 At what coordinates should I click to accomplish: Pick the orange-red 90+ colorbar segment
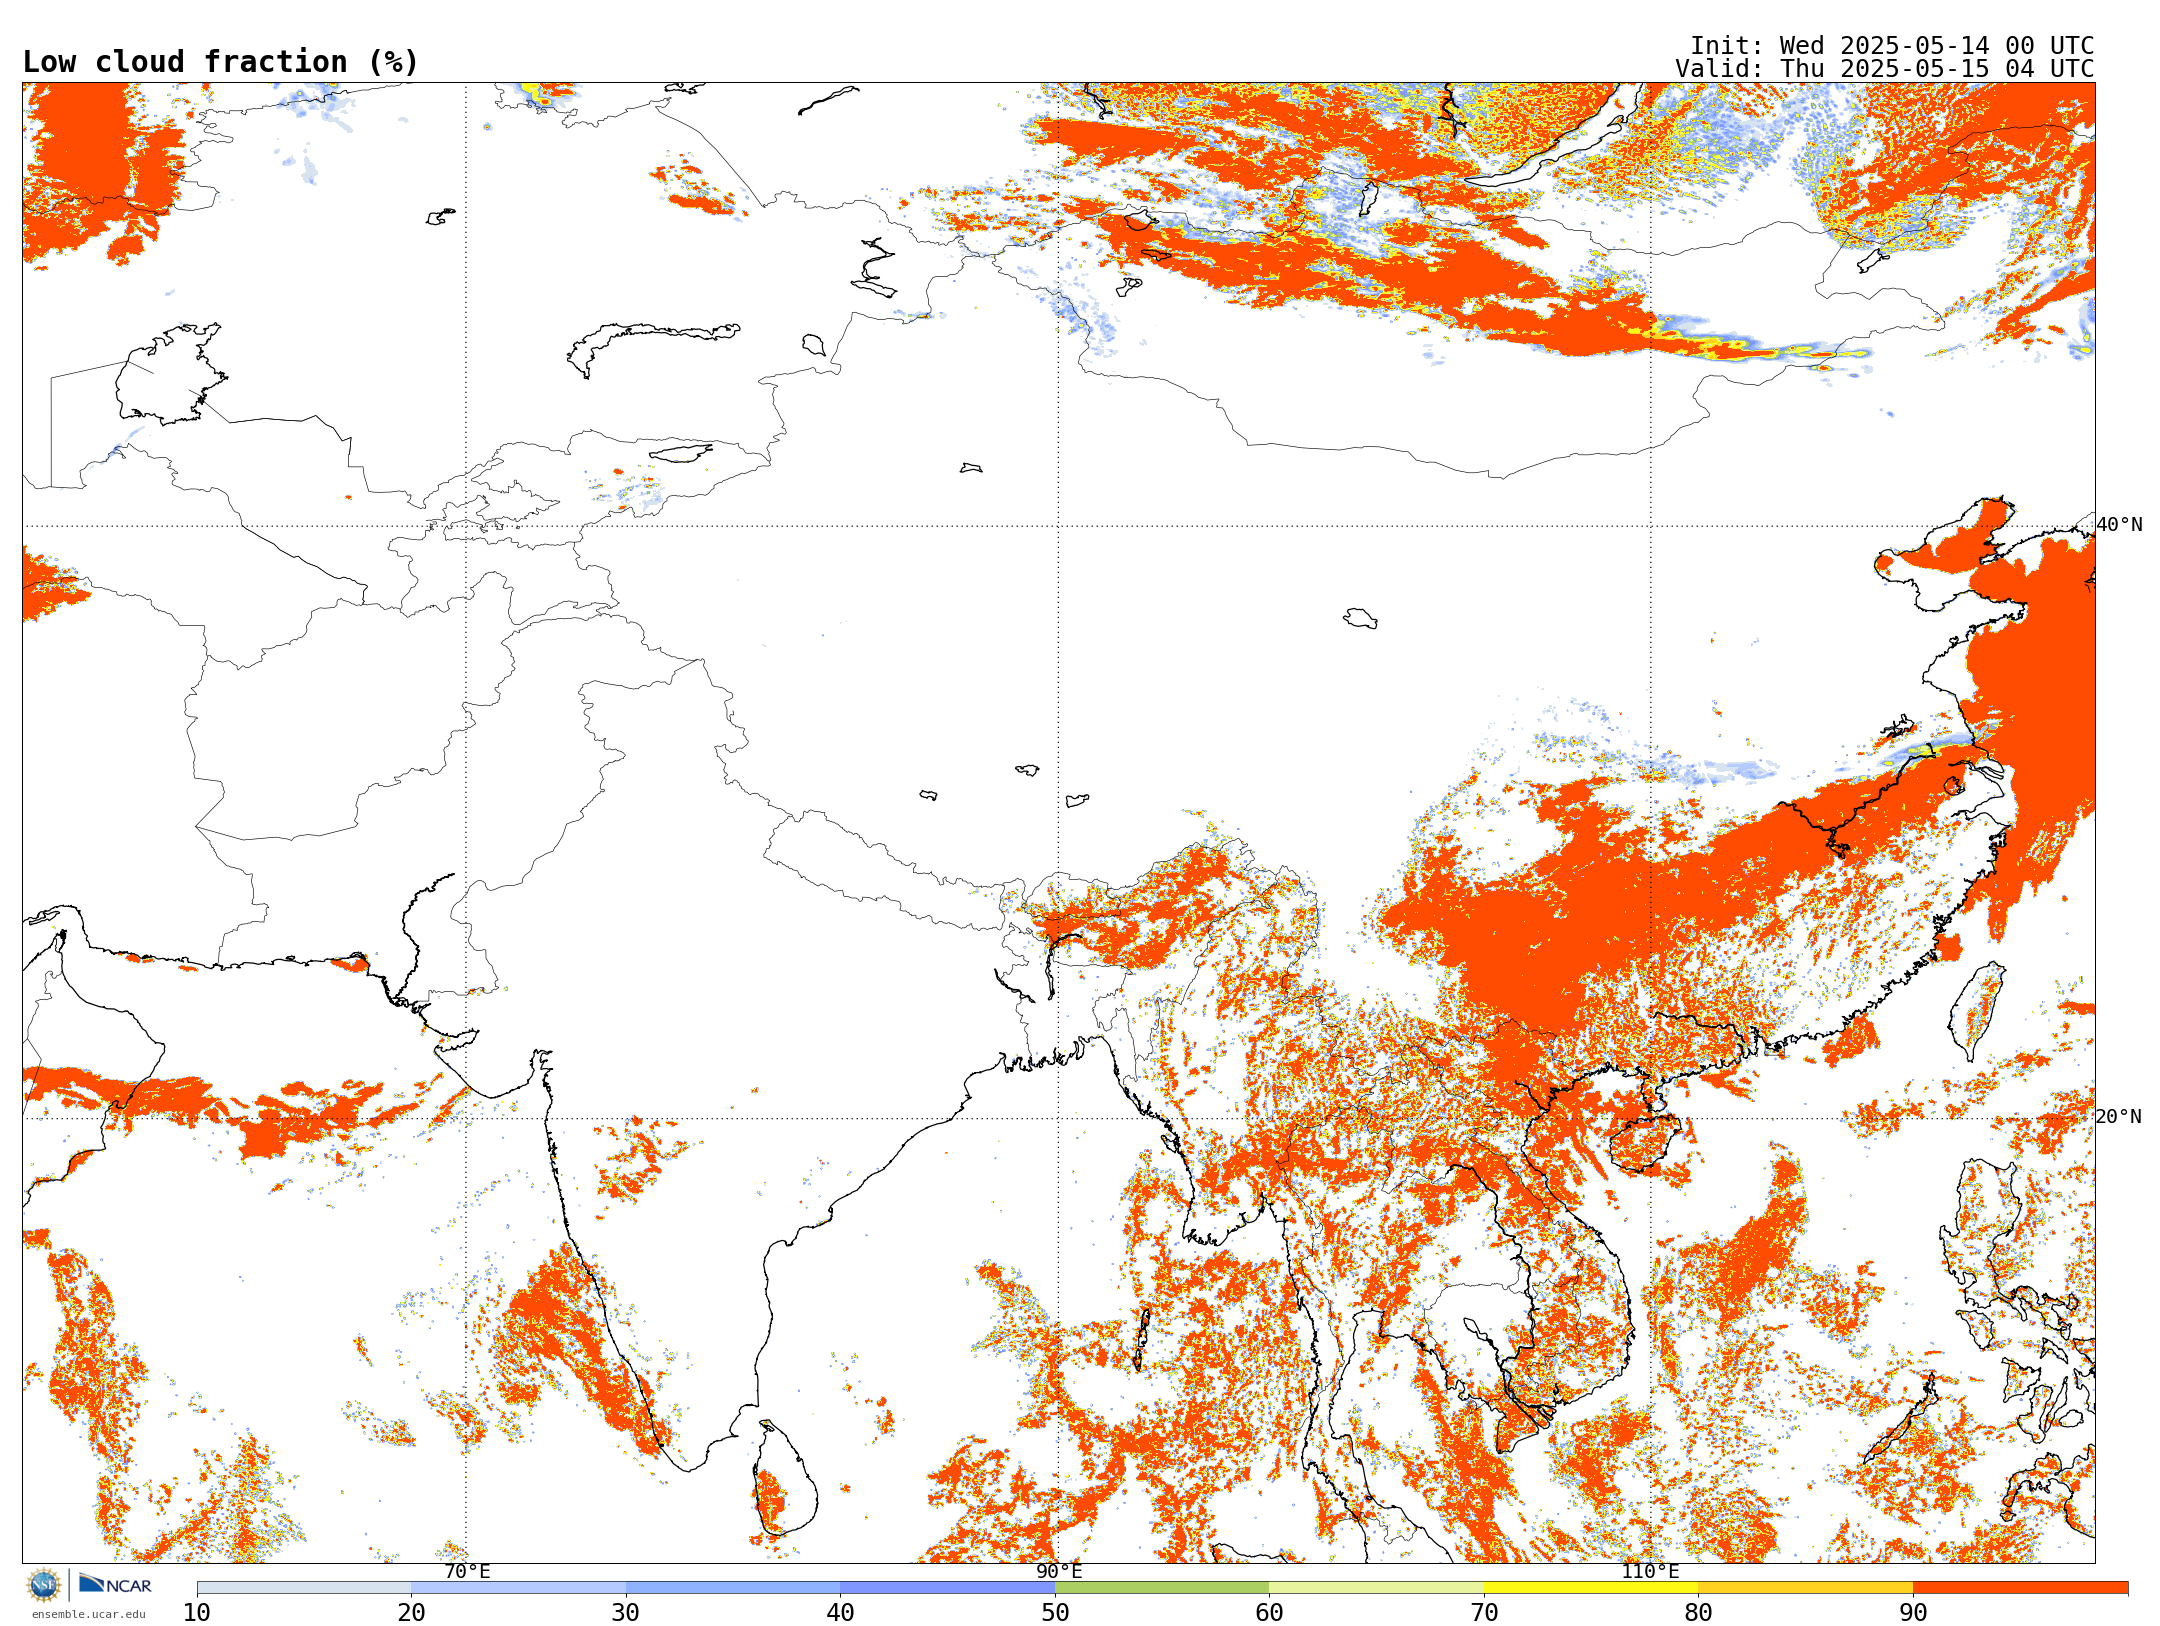(x=2020, y=1588)
